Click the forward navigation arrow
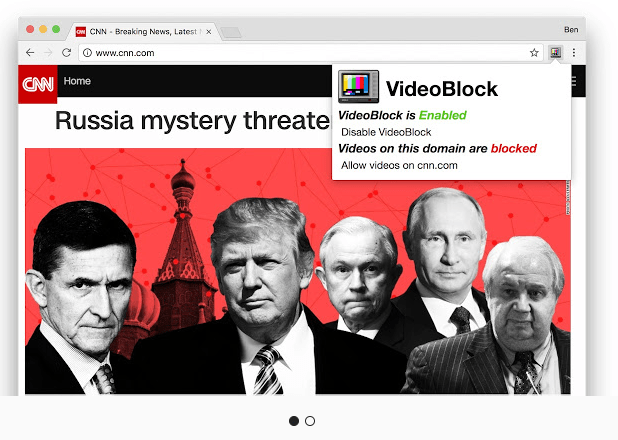This screenshot has width=618, height=440. click(48, 52)
